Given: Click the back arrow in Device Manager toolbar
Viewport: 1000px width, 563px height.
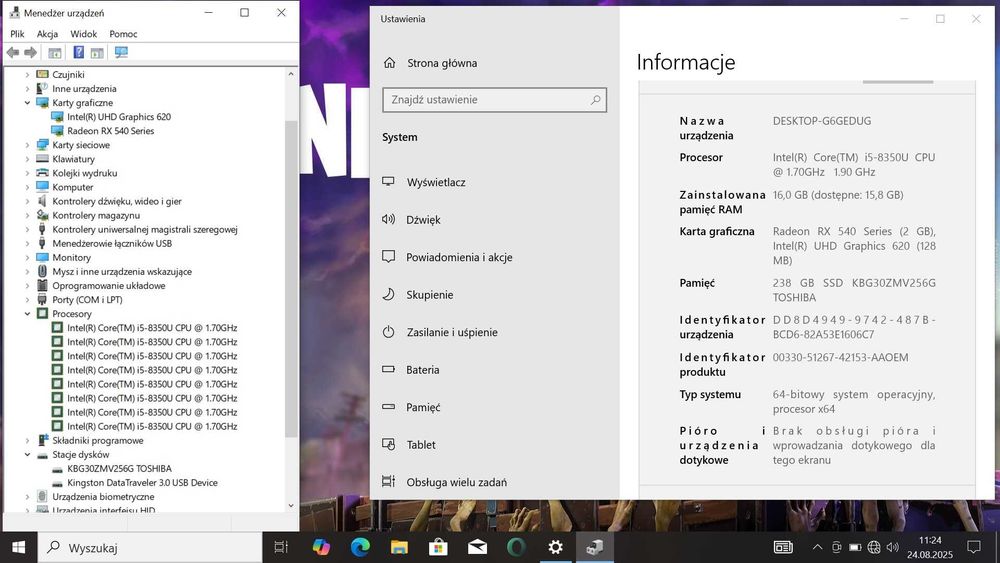Looking at the screenshot, I should (x=13, y=52).
